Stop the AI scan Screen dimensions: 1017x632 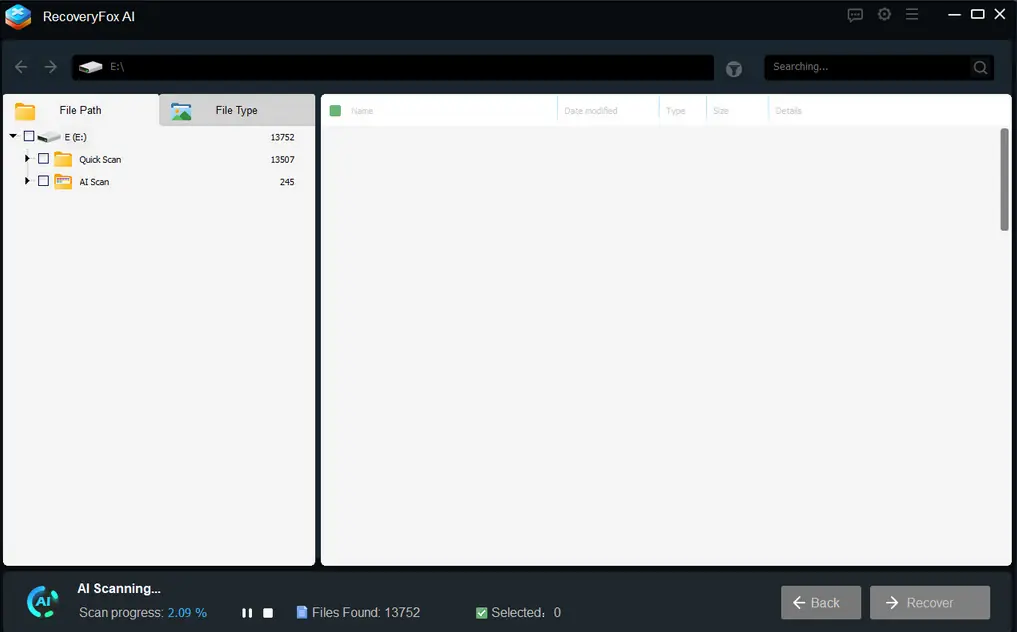click(268, 613)
